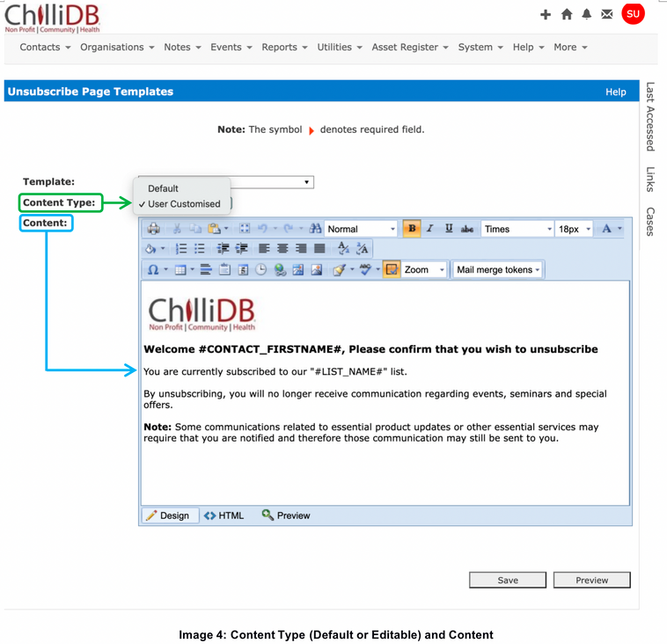Justify text alignment
This screenshot has width=667, height=644.
tap(319, 249)
